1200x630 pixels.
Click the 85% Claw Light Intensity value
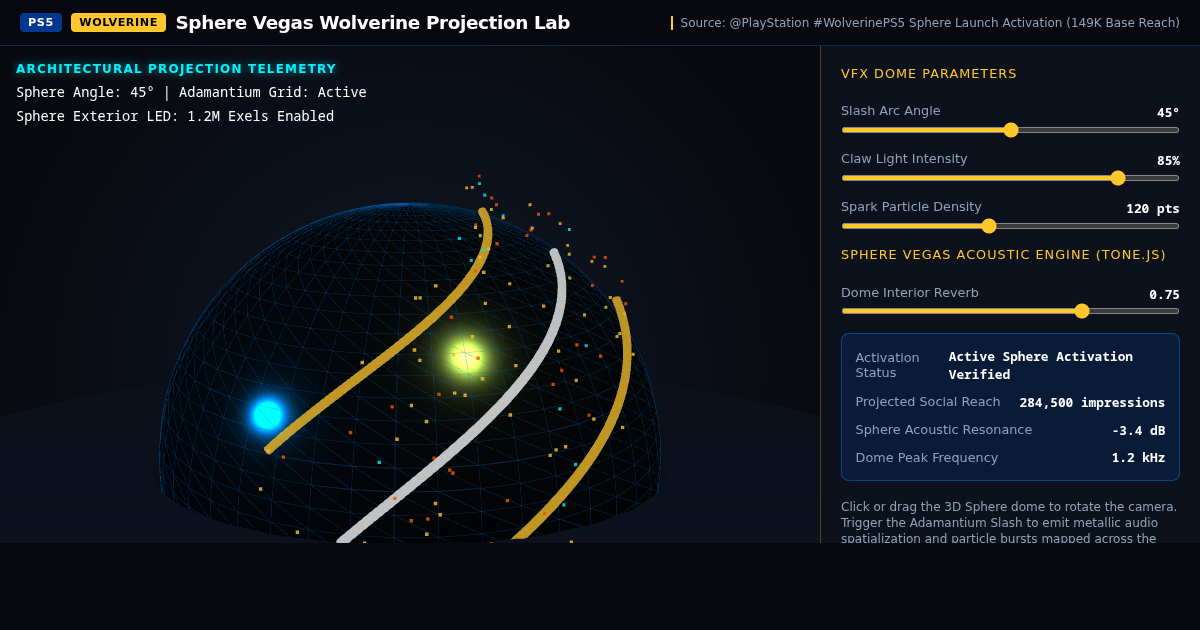click(x=1168, y=161)
